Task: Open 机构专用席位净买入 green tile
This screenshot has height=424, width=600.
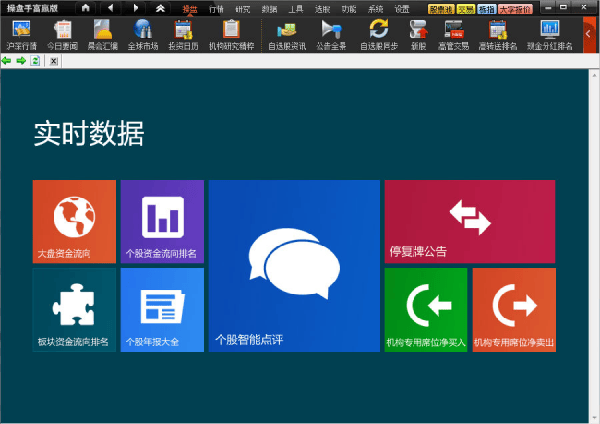Action: click(x=425, y=309)
